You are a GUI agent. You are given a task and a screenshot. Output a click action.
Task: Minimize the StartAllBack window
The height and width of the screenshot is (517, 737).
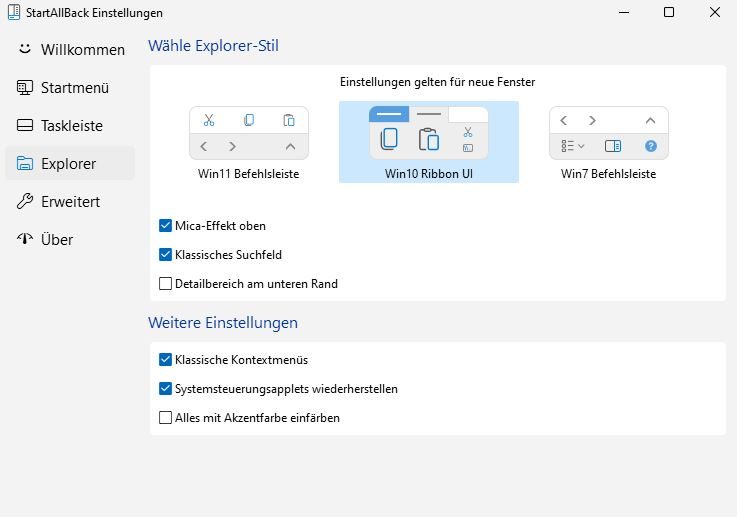pyautogui.click(x=624, y=12)
